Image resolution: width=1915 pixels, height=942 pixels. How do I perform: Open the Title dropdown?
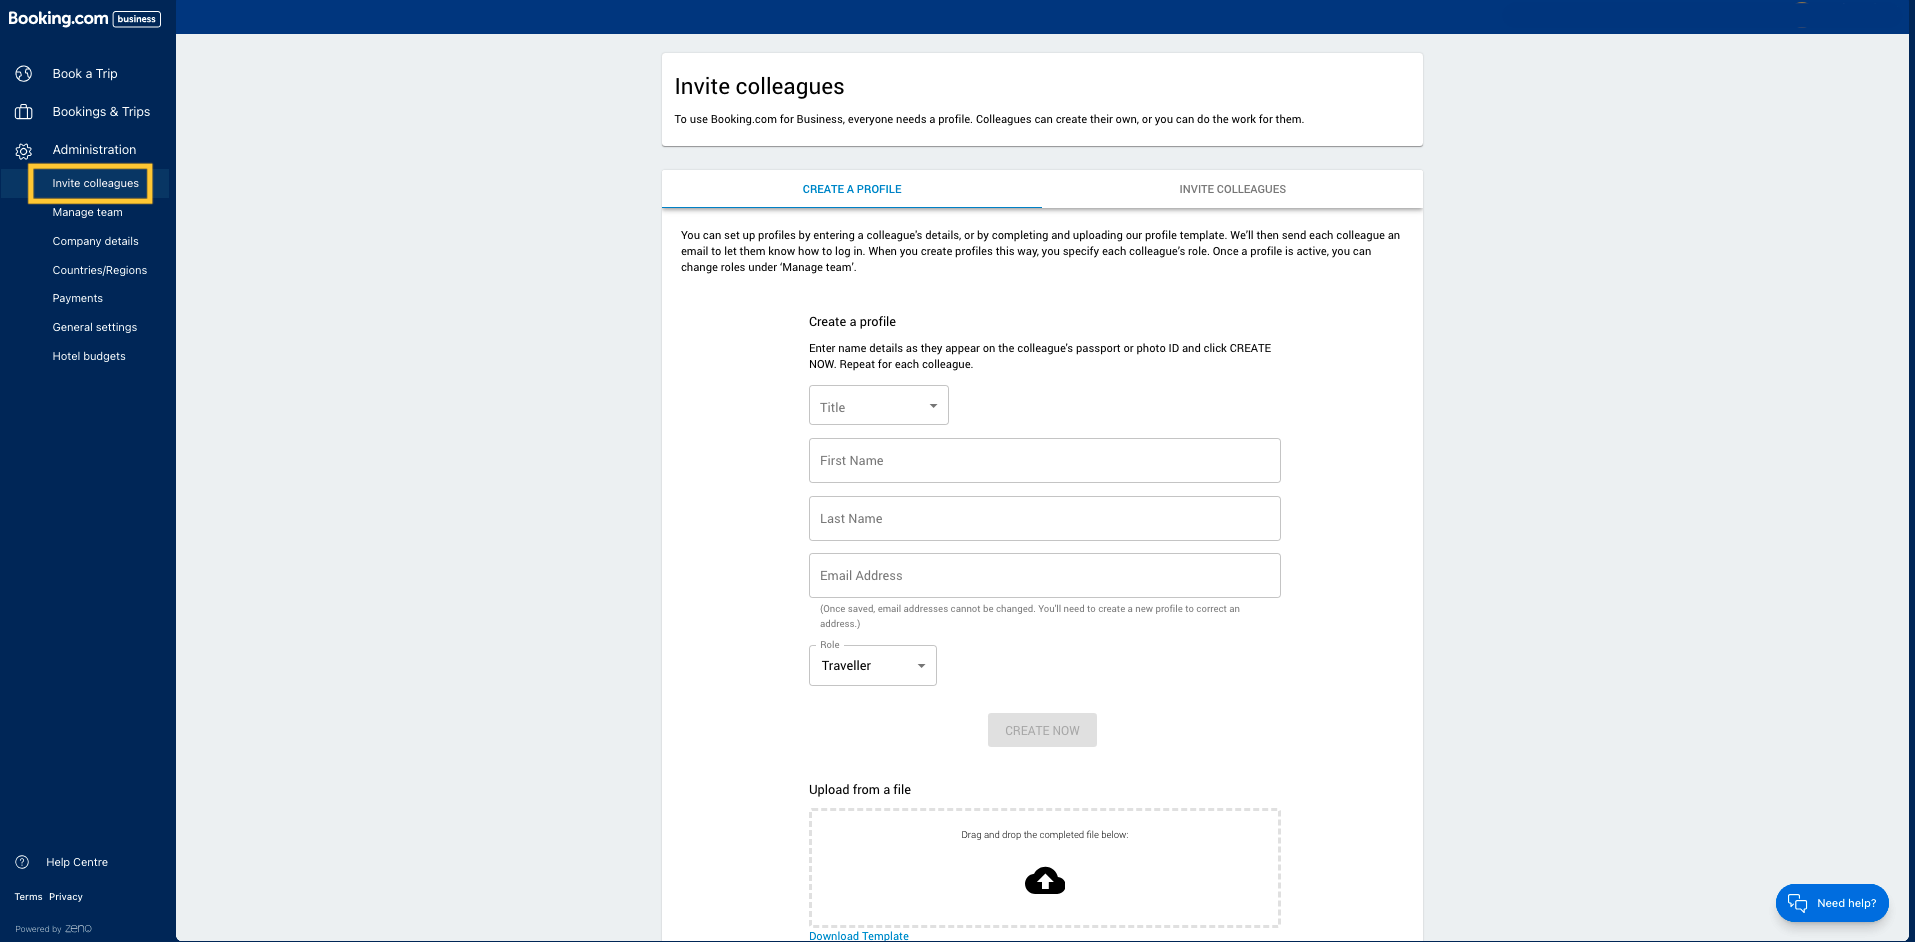click(x=878, y=405)
